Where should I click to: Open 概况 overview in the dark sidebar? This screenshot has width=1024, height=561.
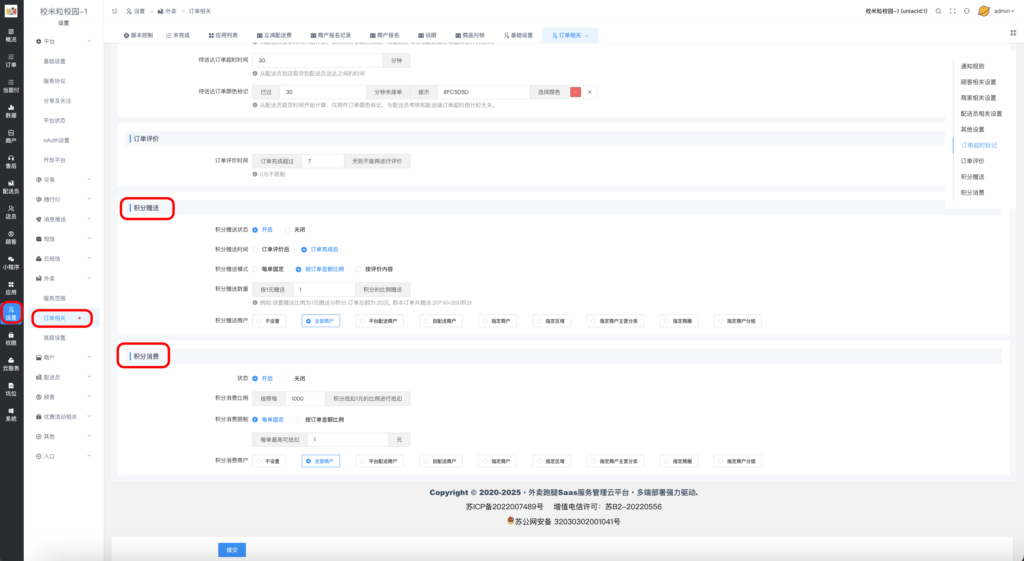pos(11,35)
